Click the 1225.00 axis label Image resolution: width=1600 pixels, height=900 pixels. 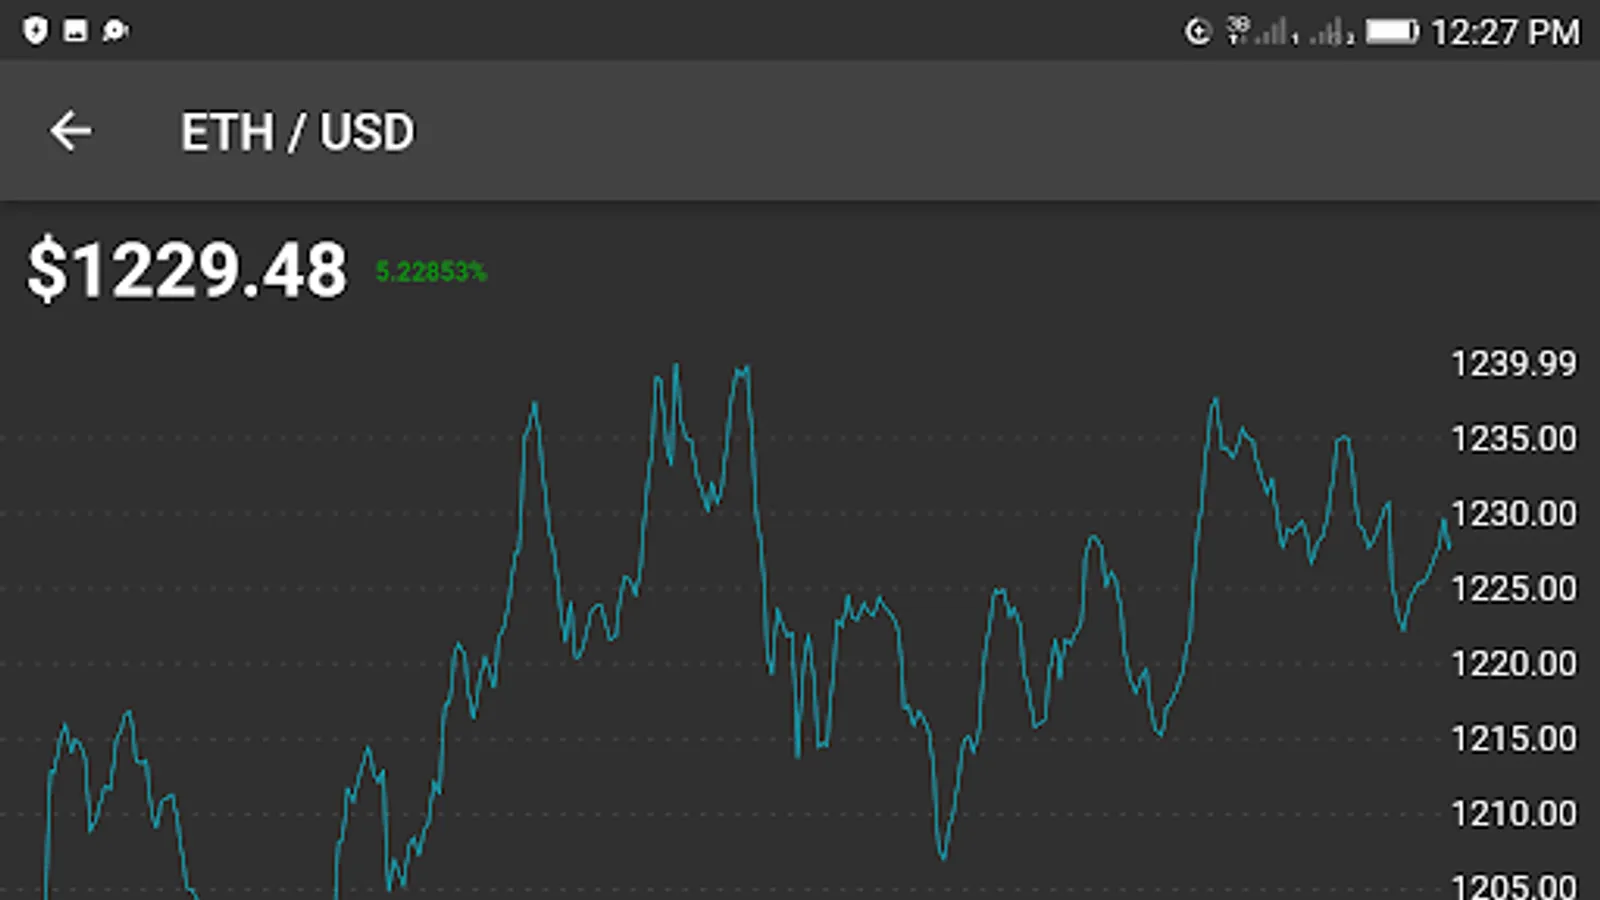tap(1513, 588)
